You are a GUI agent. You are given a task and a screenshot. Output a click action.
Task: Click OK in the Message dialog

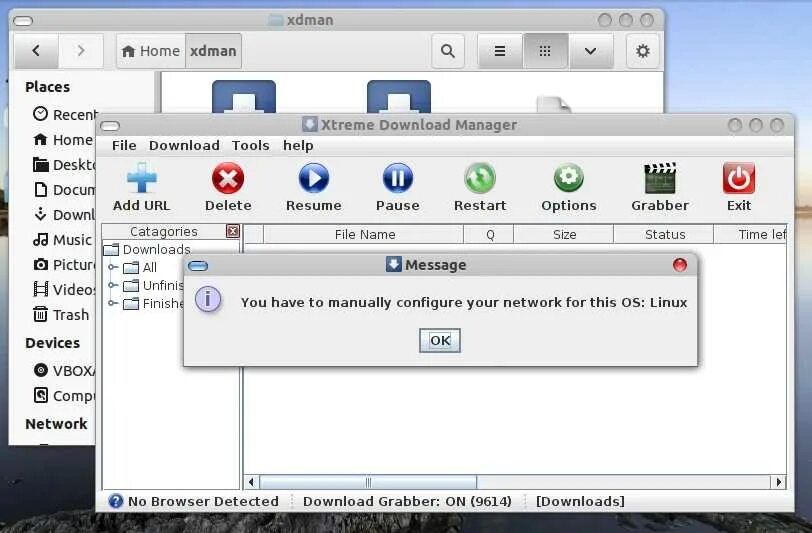coord(440,340)
